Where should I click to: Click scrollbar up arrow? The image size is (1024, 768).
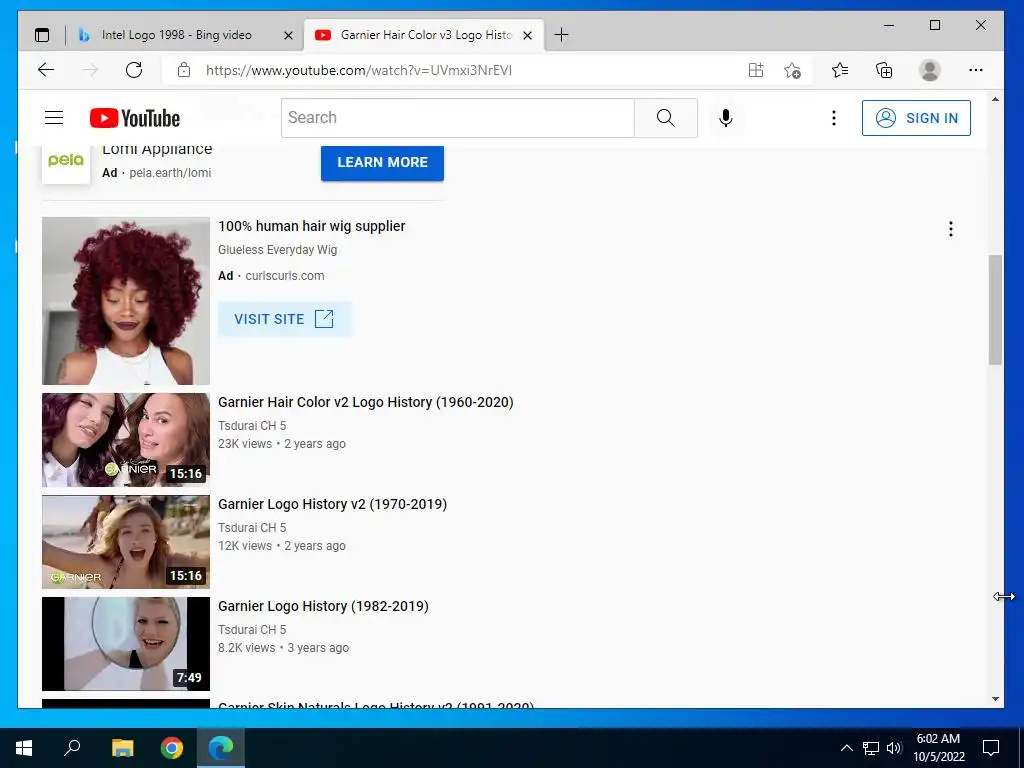tap(995, 99)
